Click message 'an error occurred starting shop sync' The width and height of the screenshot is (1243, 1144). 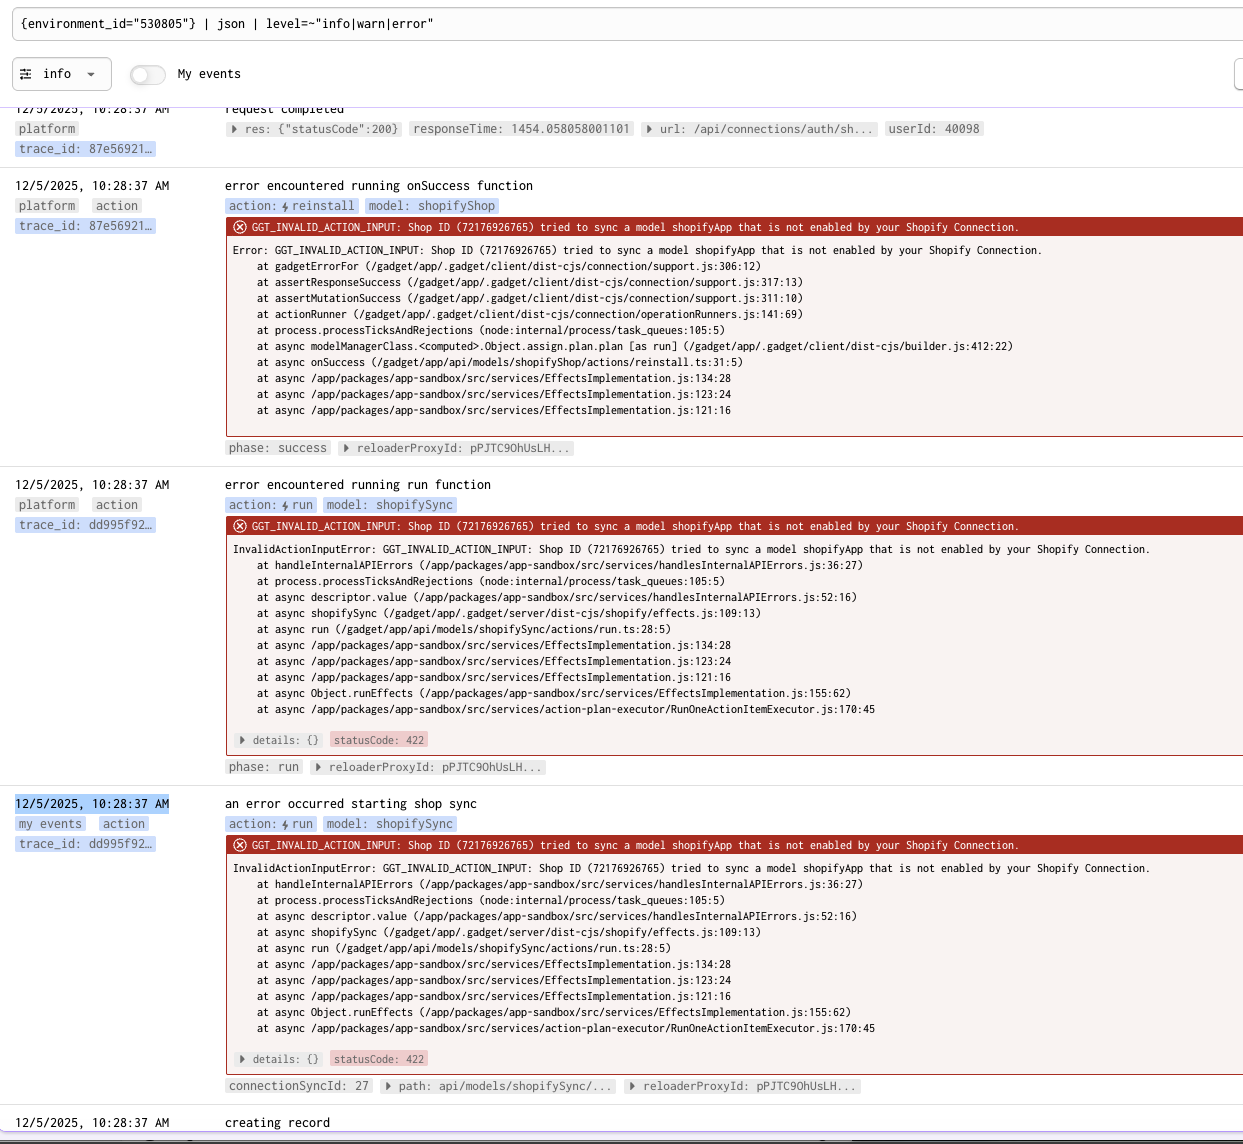click(x=351, y=804)
